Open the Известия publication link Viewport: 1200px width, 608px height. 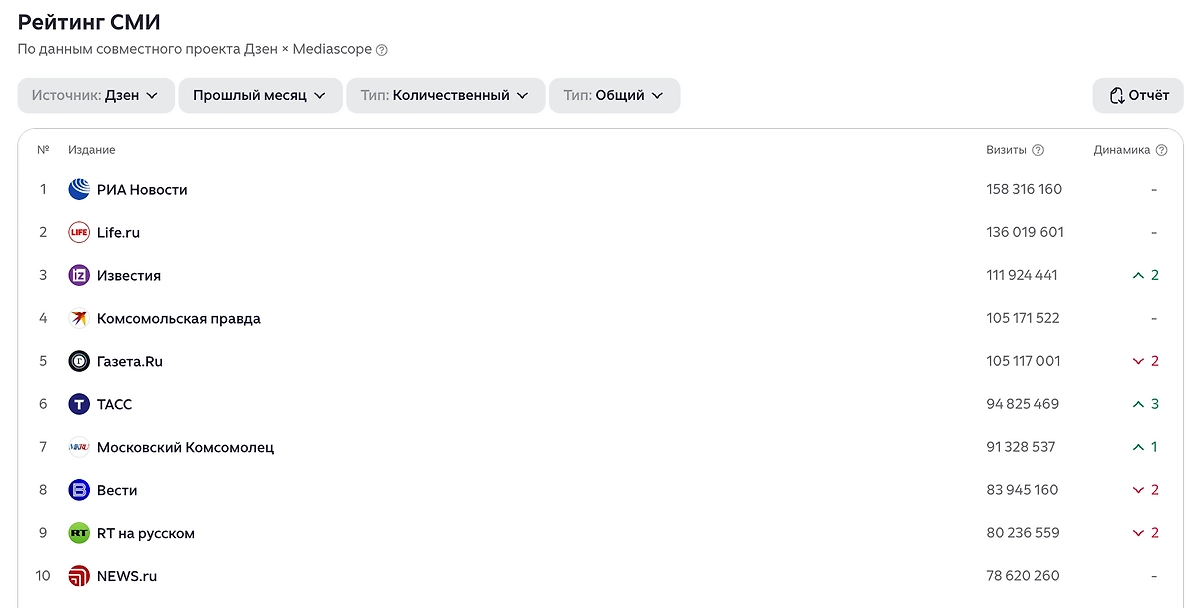coord(129,275)
